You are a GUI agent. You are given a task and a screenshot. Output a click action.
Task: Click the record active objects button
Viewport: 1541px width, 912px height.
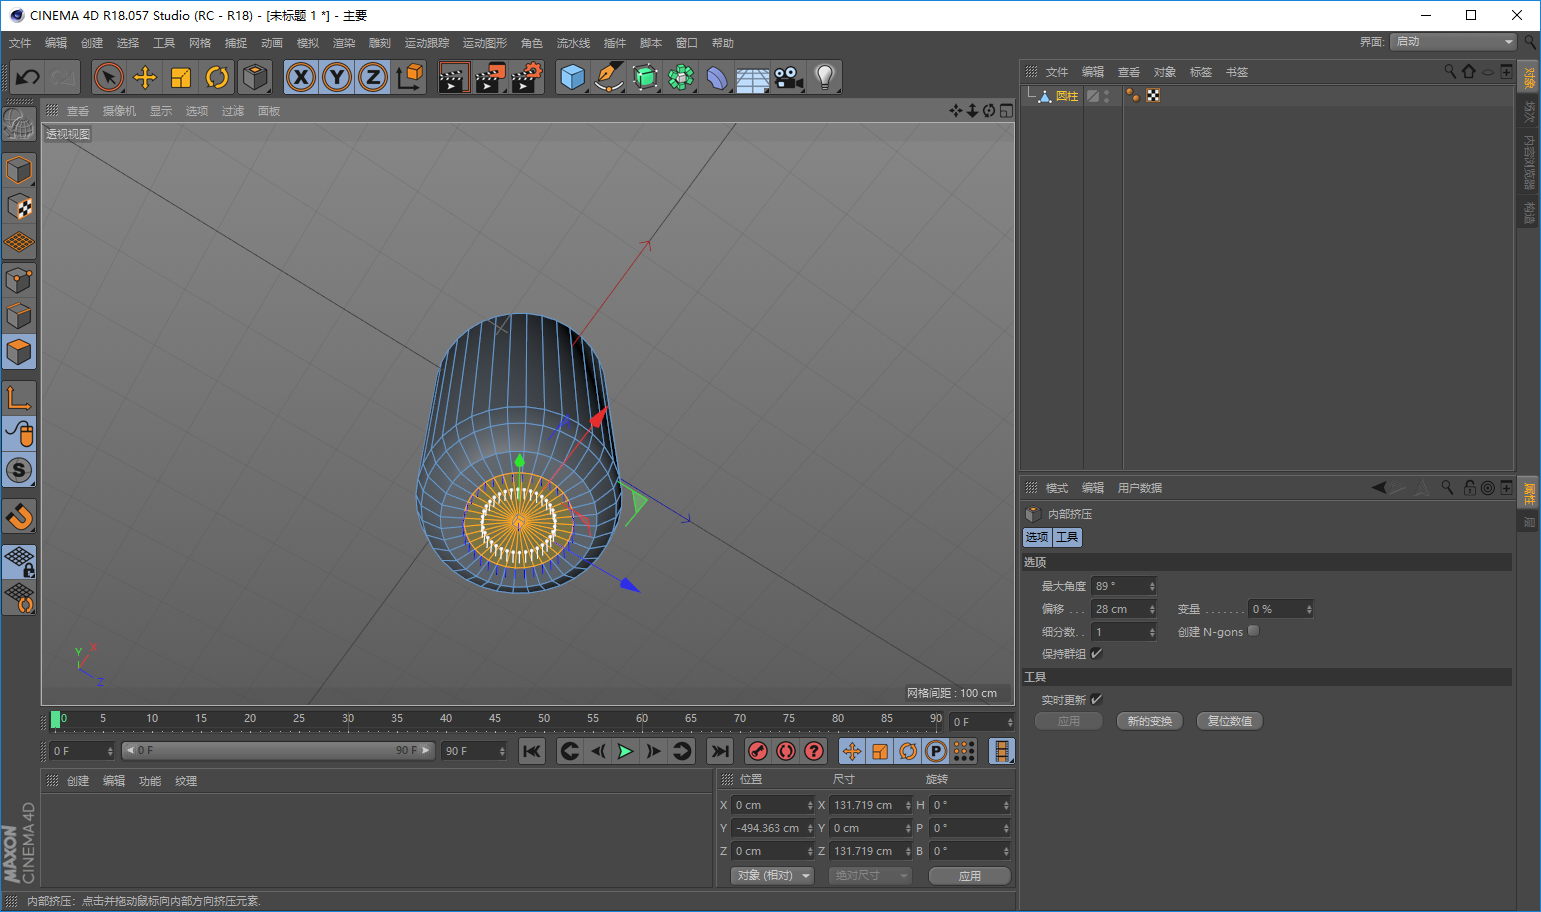click(758, 751)
